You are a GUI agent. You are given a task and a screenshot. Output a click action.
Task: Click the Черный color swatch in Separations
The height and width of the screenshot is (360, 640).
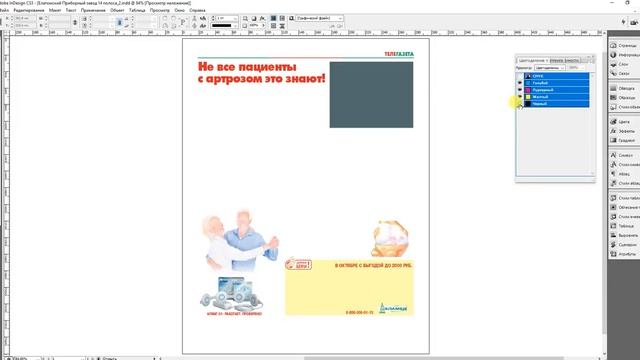[528, 104]
